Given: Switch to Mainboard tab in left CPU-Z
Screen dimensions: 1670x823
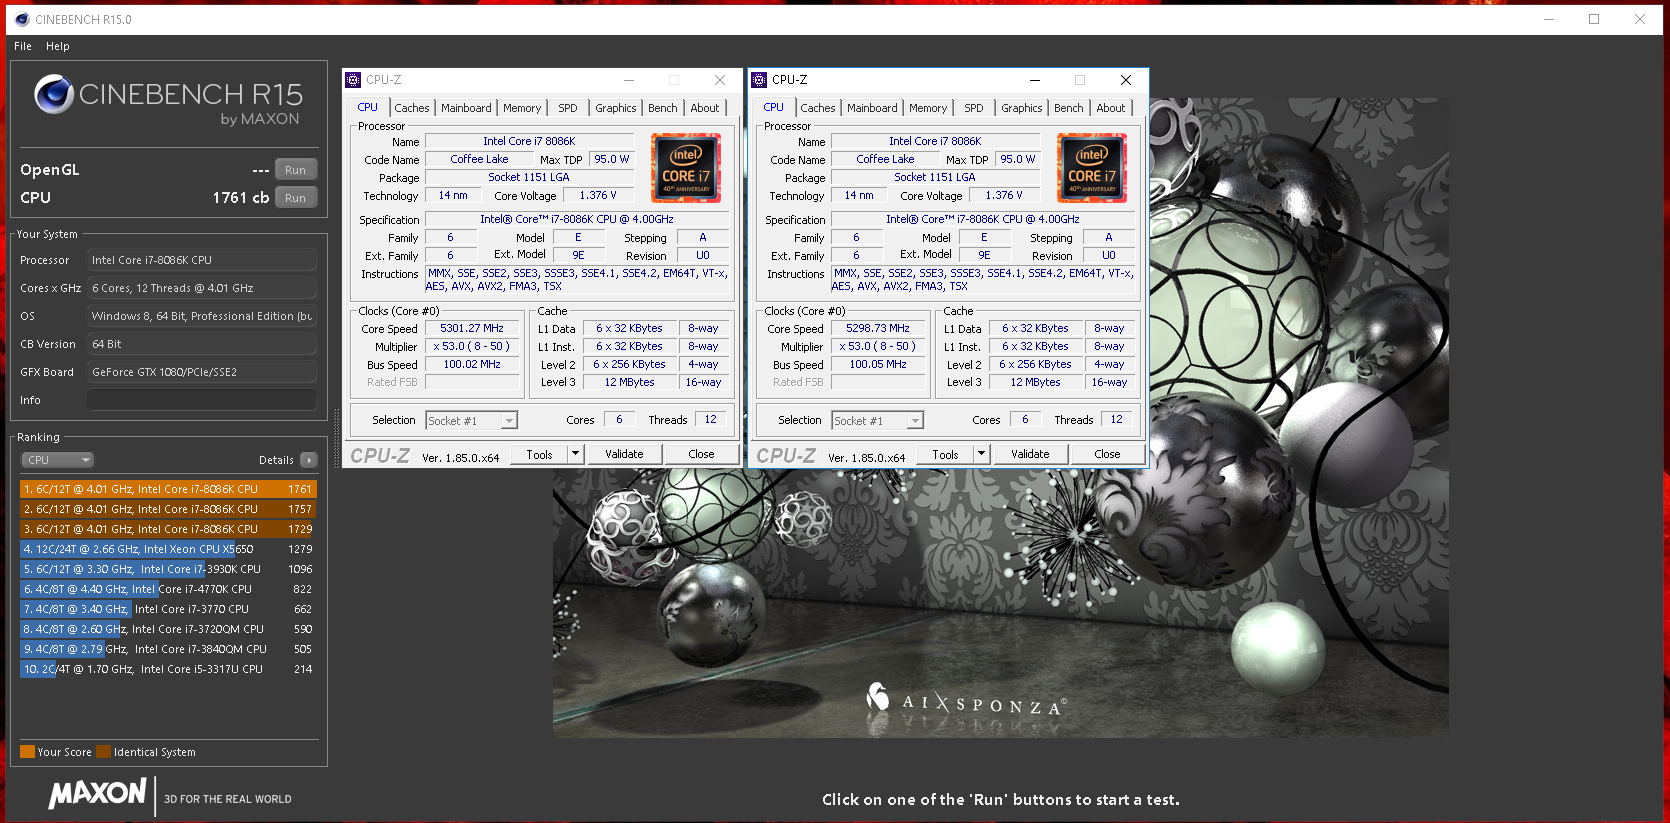Looking at the screenshot, I should pos(466,108).
